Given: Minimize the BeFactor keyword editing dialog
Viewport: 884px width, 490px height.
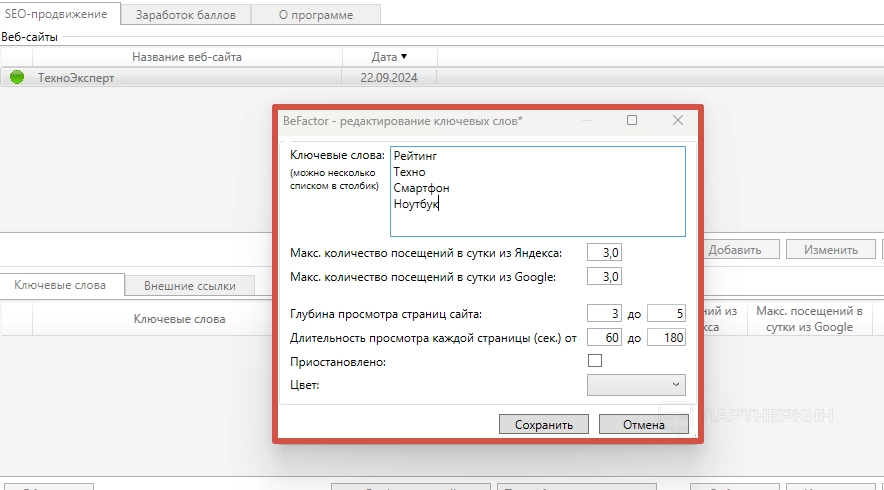Looking at the screenshot, I should 586,120.
